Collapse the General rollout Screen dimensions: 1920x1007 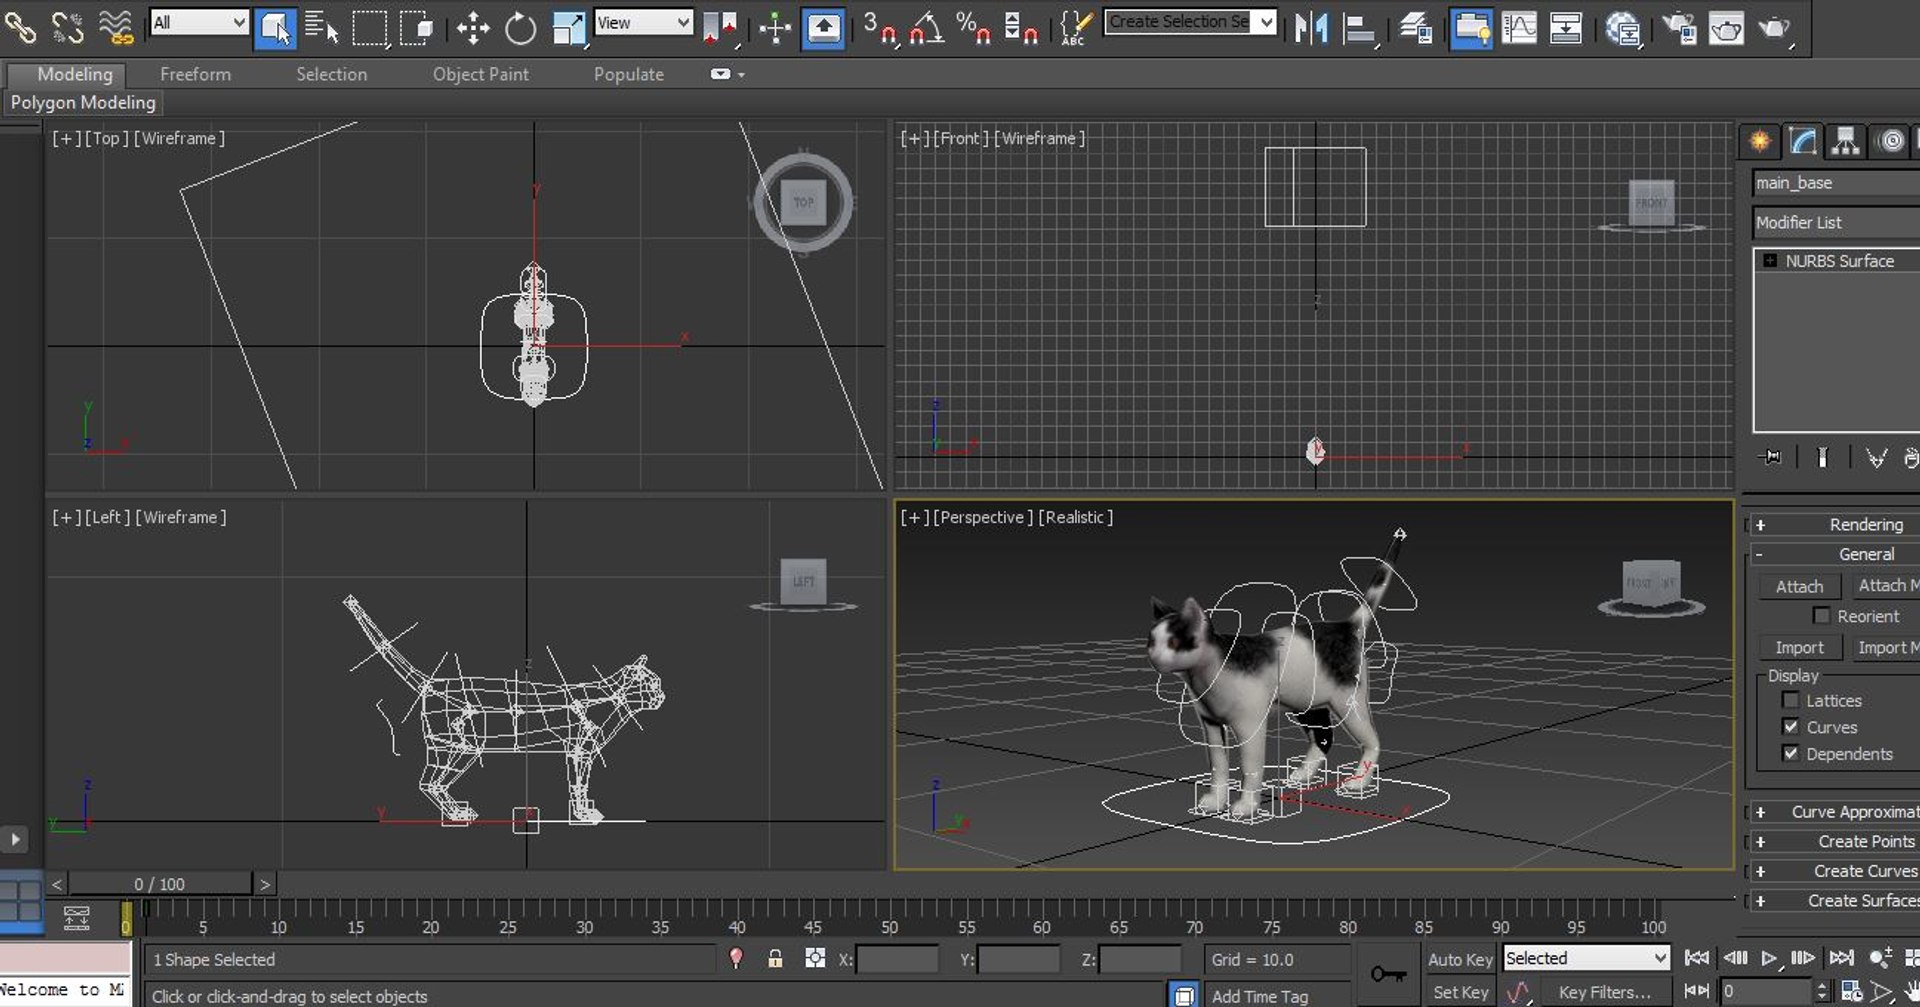pos(1833,554)
